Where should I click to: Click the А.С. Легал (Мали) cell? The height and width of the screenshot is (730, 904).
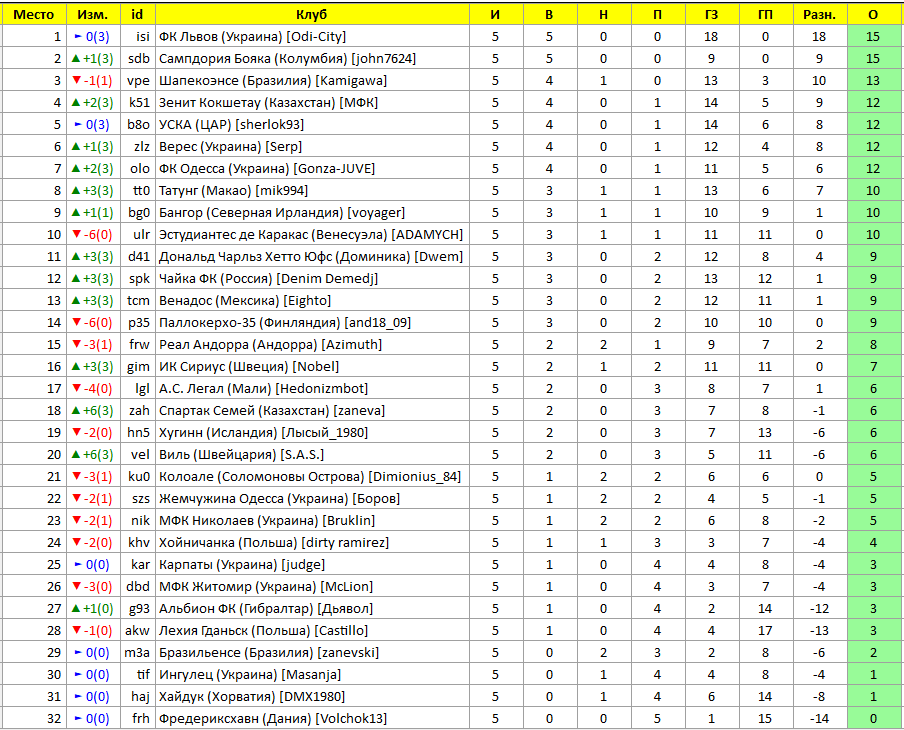click(312, 389)
